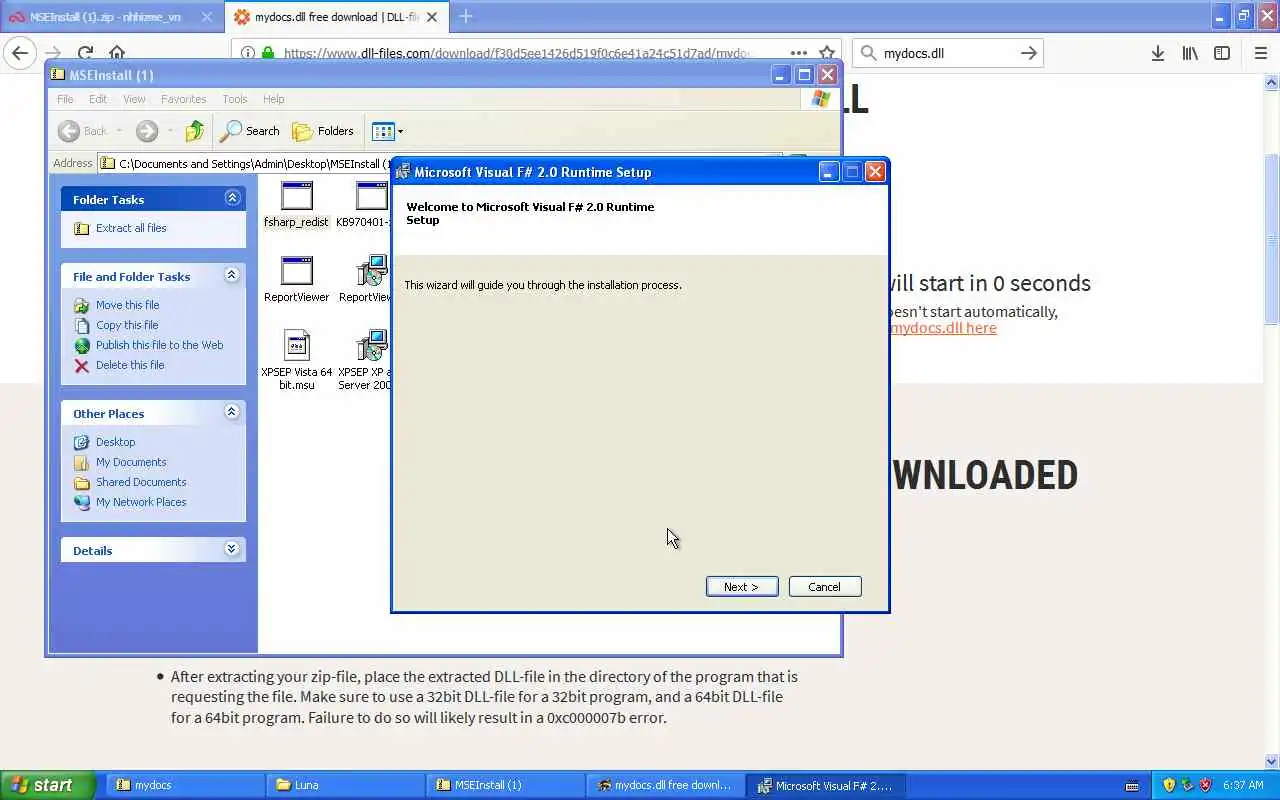Open Shared Documents from Other Places
The image size is (1280, 800).
141,482
